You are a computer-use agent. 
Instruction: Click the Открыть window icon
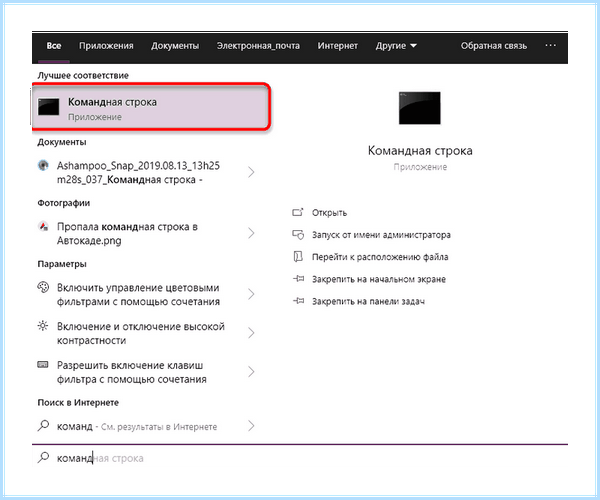point(298,212)
